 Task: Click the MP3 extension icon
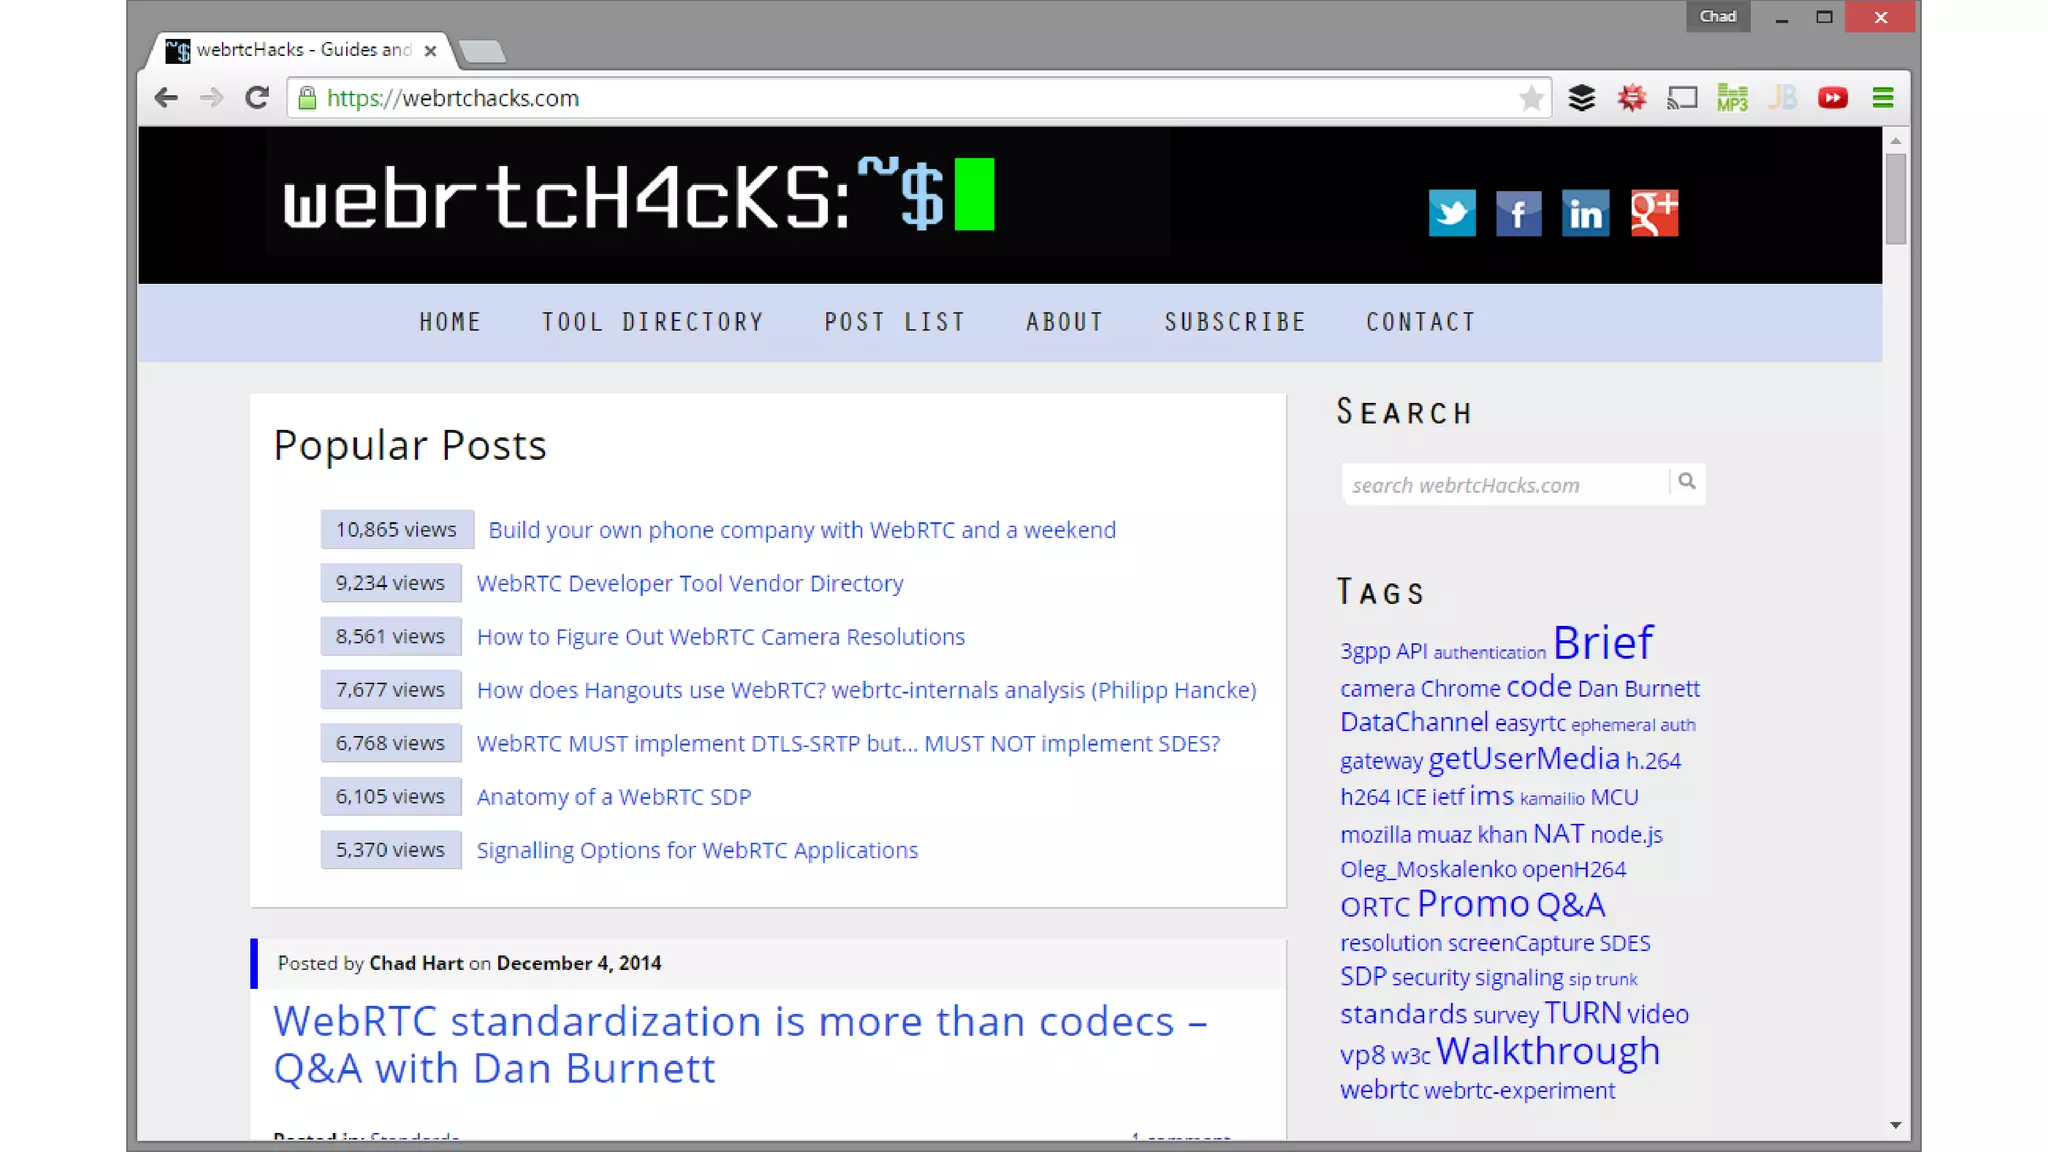point(1732,98)
